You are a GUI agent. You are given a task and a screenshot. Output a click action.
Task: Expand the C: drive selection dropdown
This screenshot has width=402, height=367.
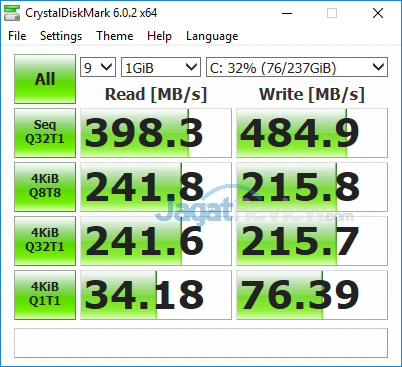[297, 67]
